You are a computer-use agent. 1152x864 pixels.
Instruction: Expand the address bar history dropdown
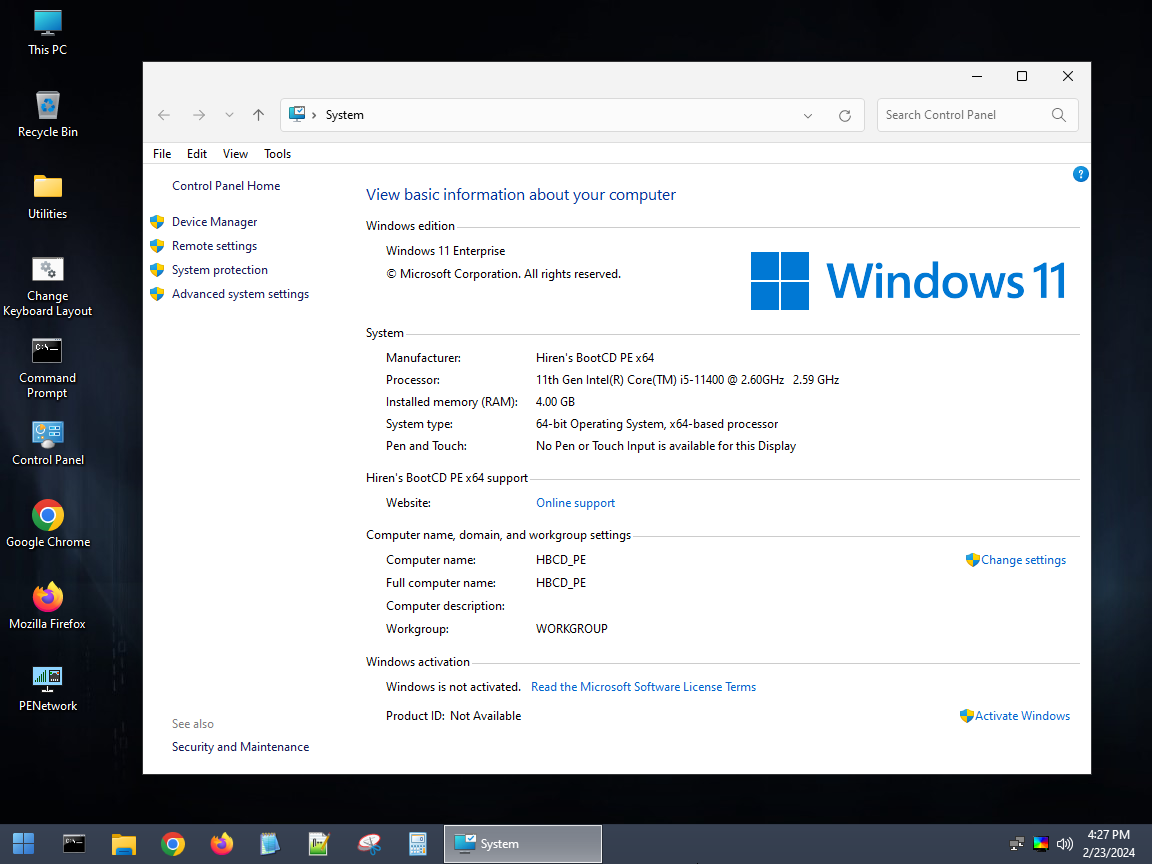(808, 115)
